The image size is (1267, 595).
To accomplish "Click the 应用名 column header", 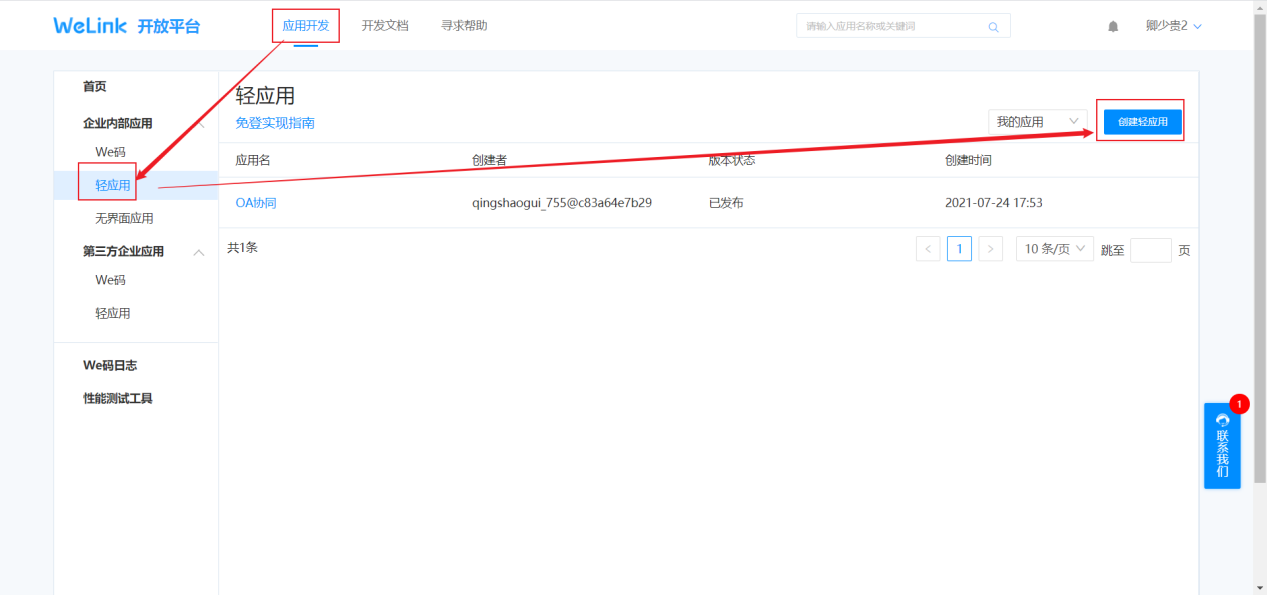I will pos(253,160).
